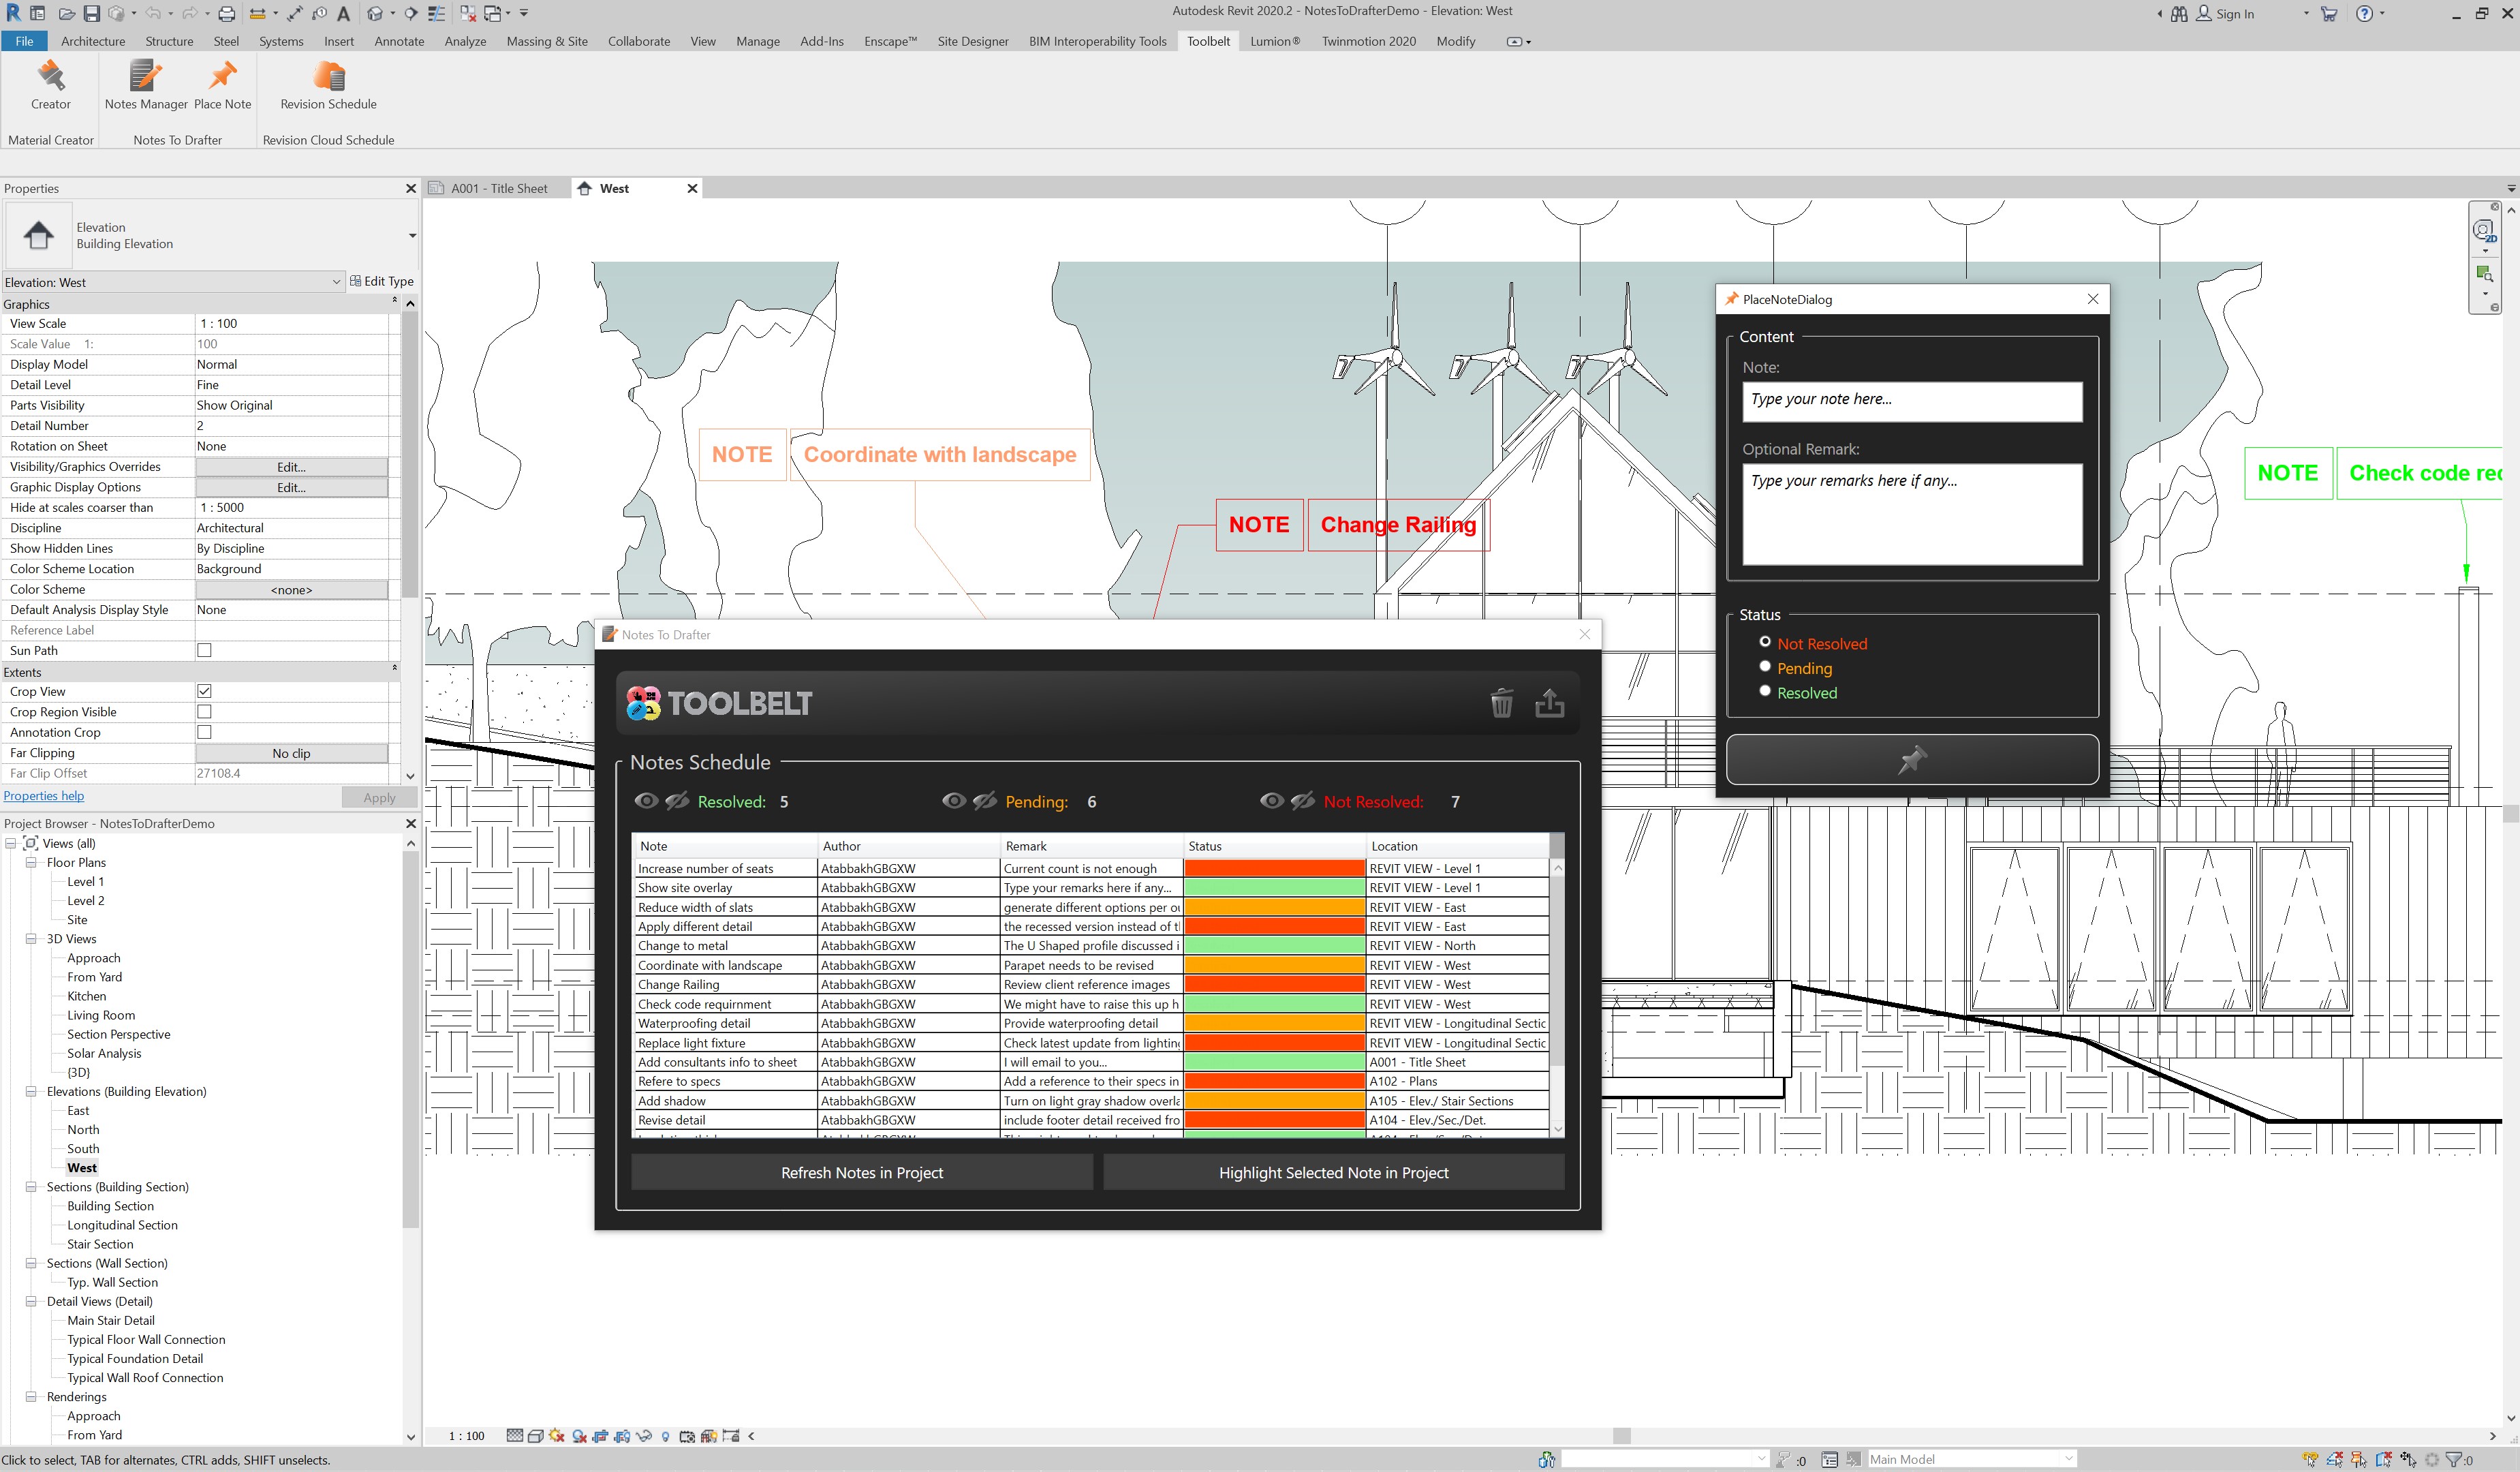Screen dimensions: 2520x1472
Task: Collapse the Elevations (Building Elevation) node
Action: pyautogui.click(x=31, y=1091)
